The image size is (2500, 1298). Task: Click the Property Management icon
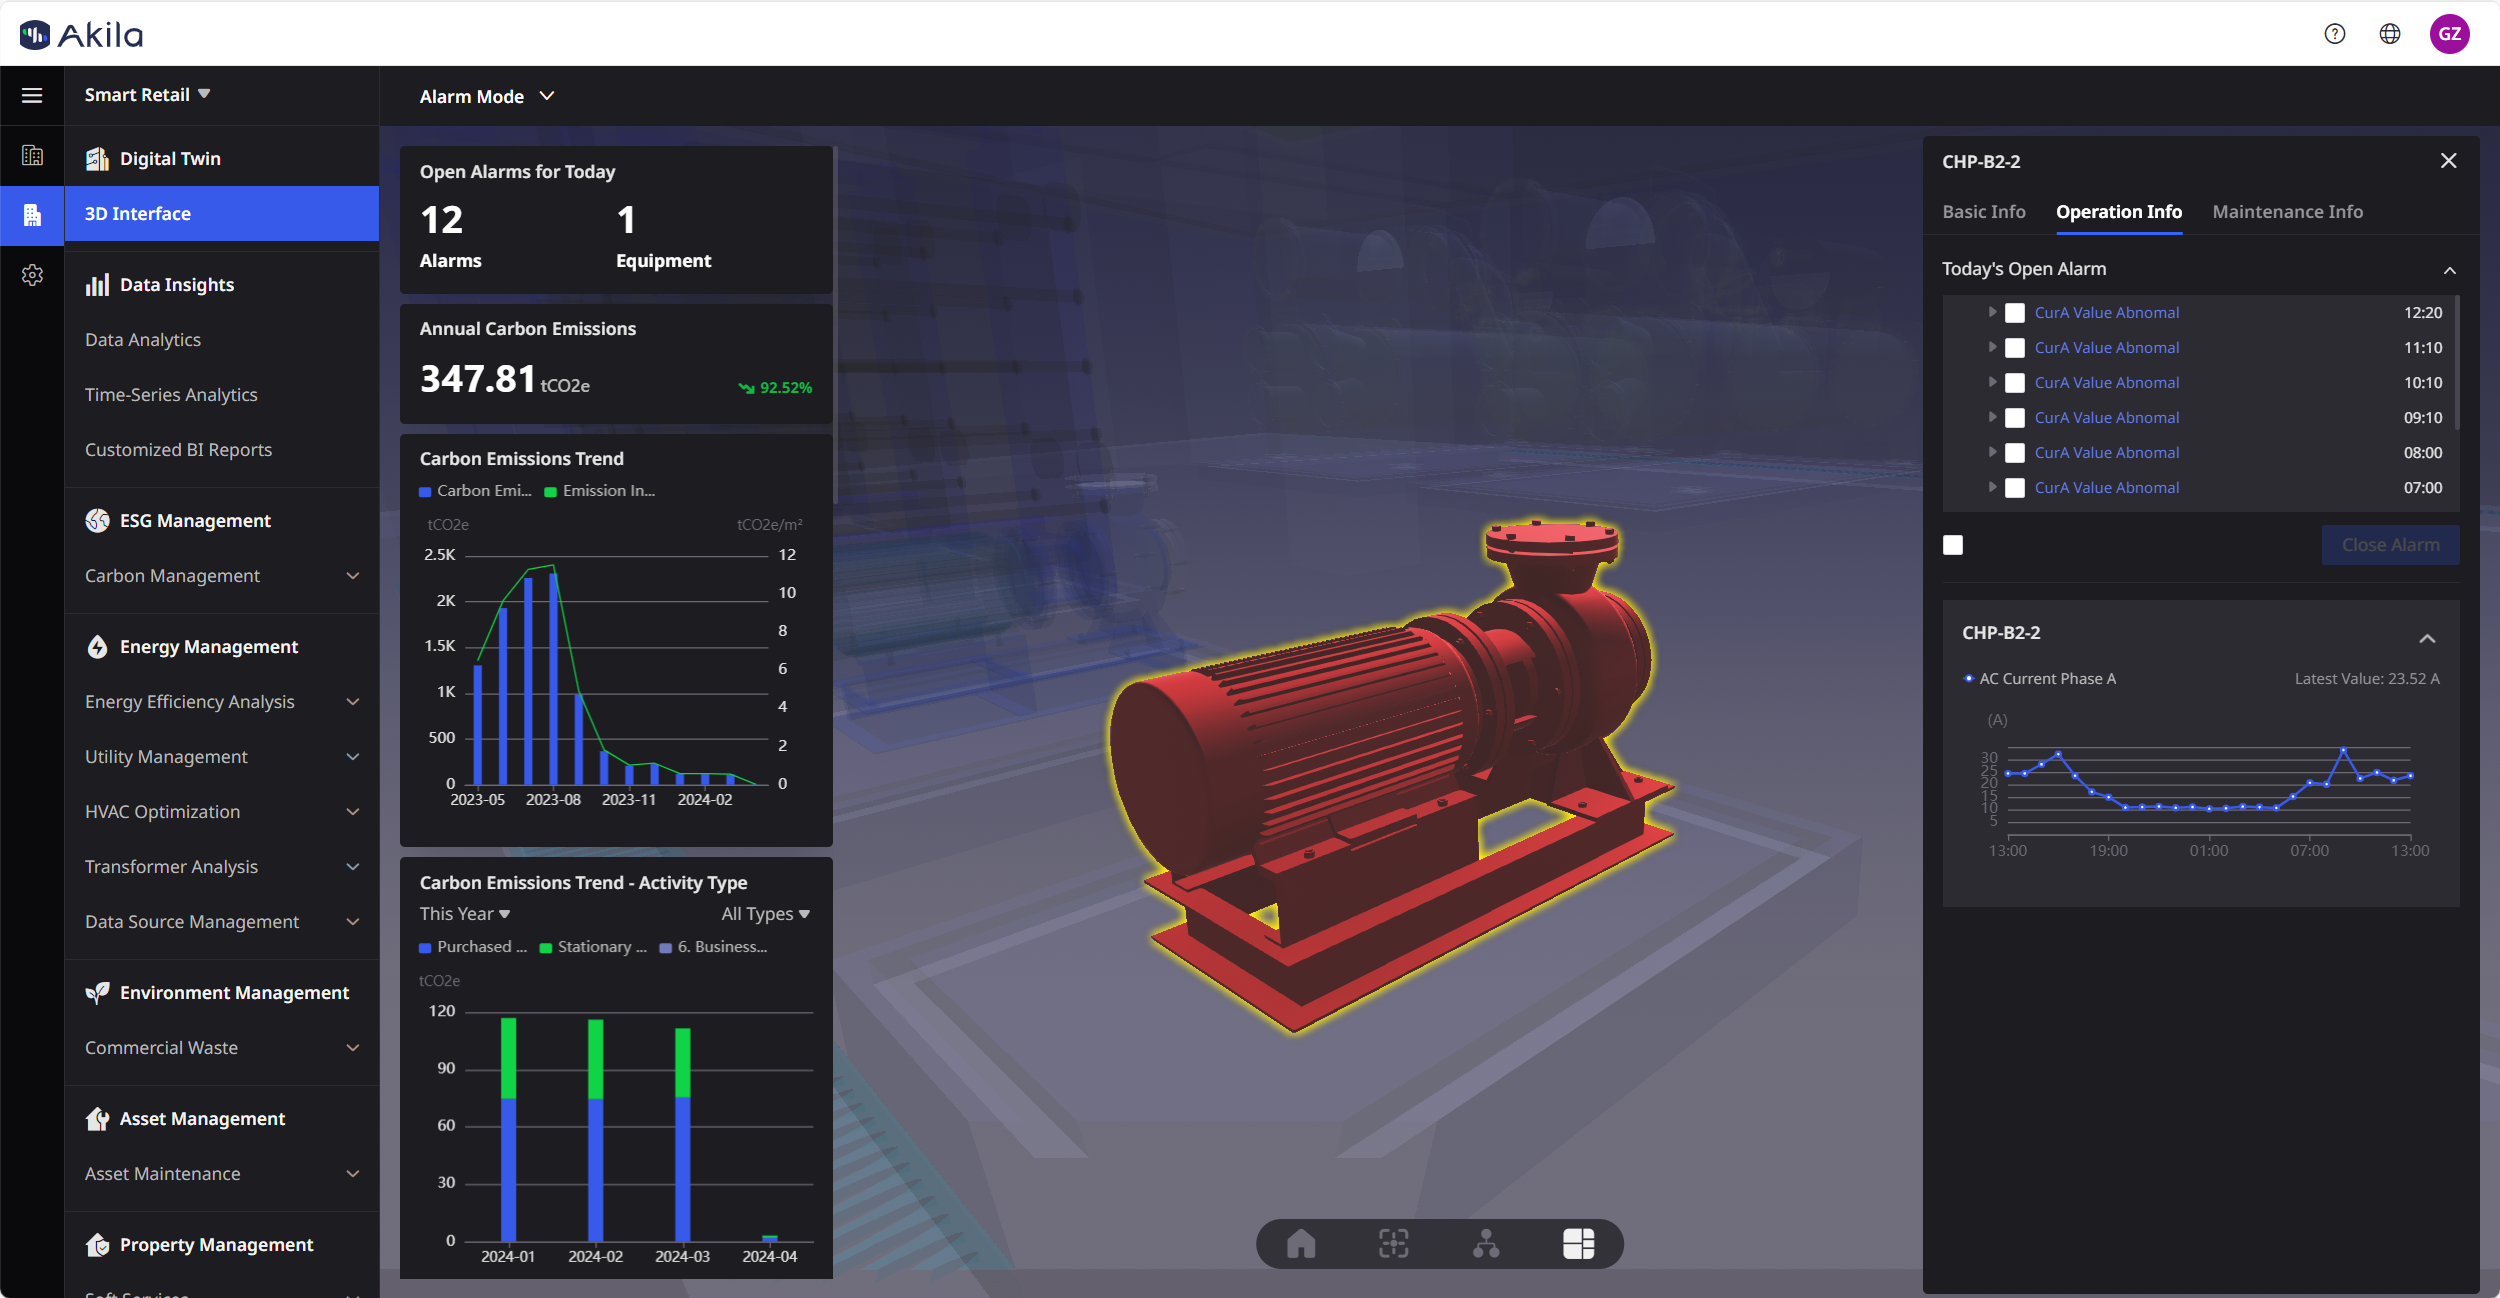[x=97, y=1245]
